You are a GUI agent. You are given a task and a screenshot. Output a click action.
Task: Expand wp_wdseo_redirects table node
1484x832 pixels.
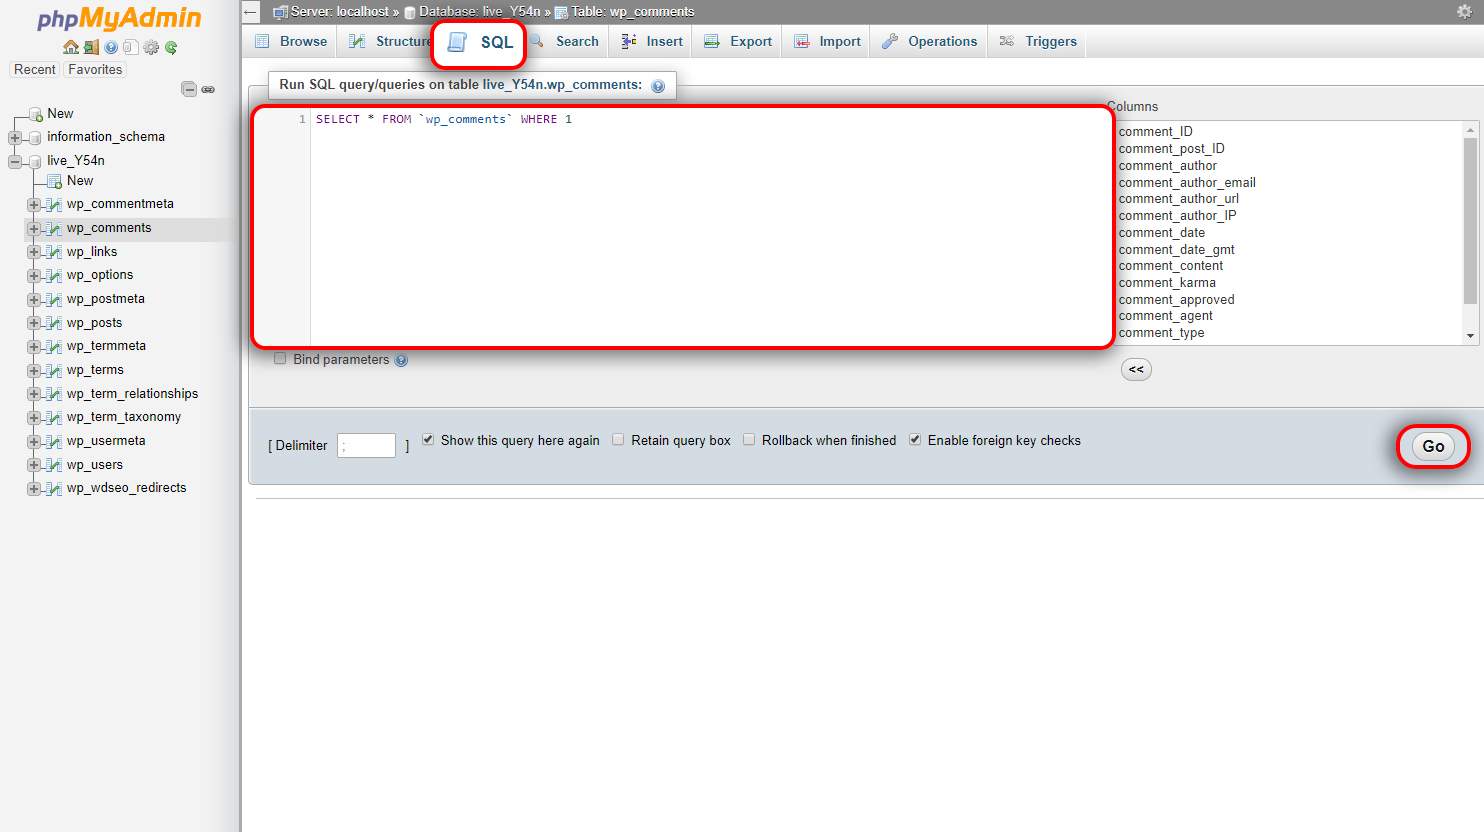coord(34,488)
